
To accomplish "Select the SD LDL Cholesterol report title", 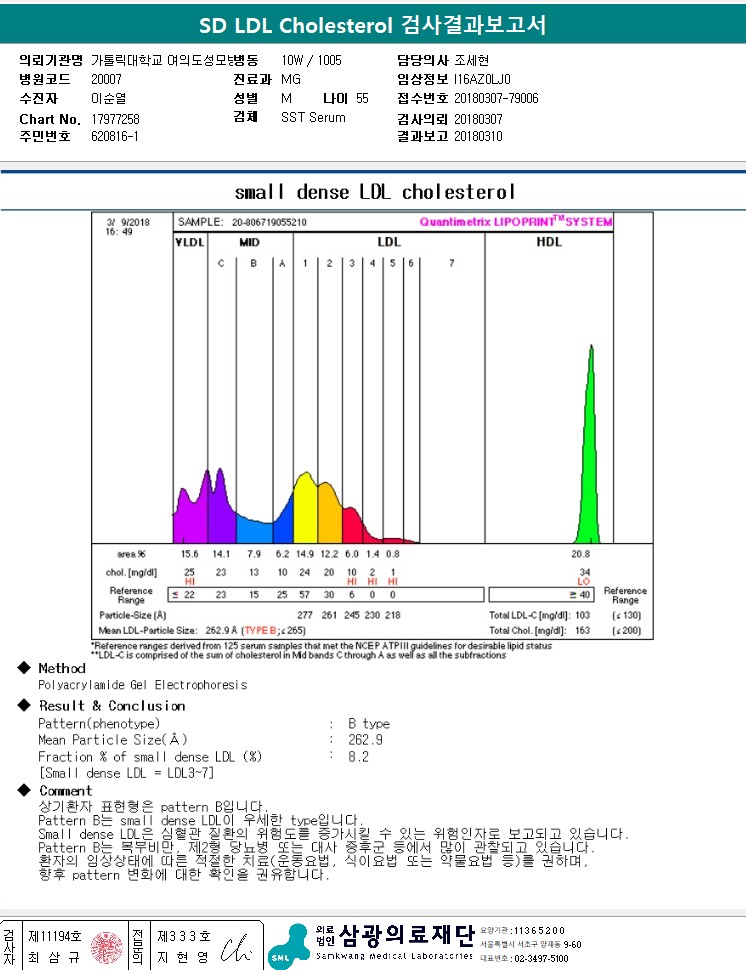I will tap(373, 25).
